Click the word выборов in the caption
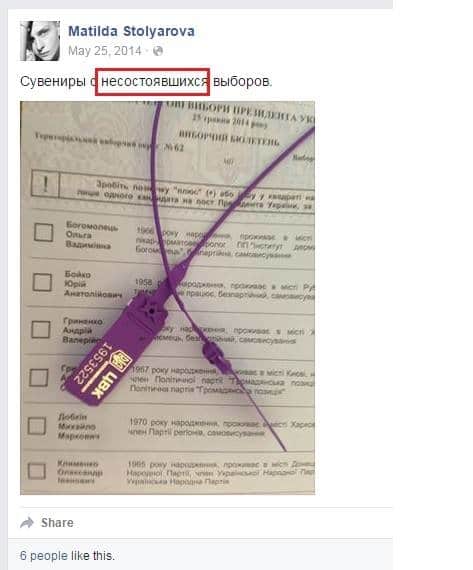Screen dimensions: 473x570 click(x=242, y=81)
